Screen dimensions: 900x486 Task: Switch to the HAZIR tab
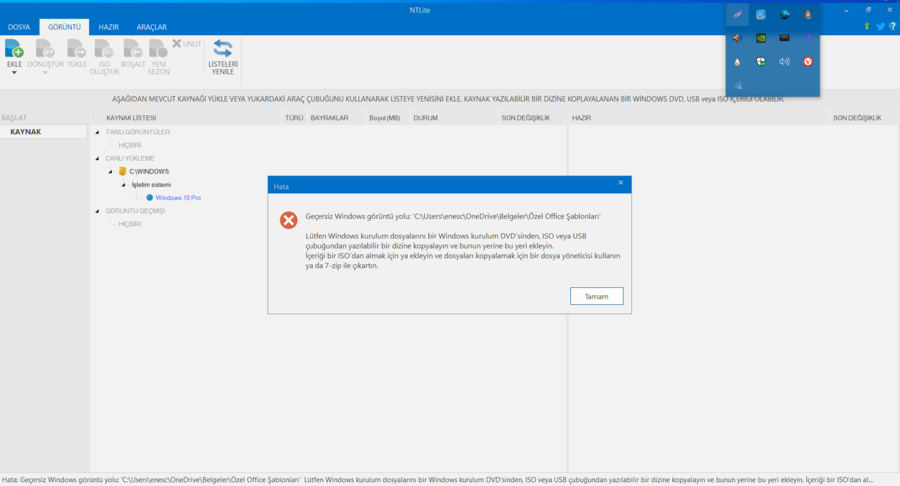click(x=108, y=27)
